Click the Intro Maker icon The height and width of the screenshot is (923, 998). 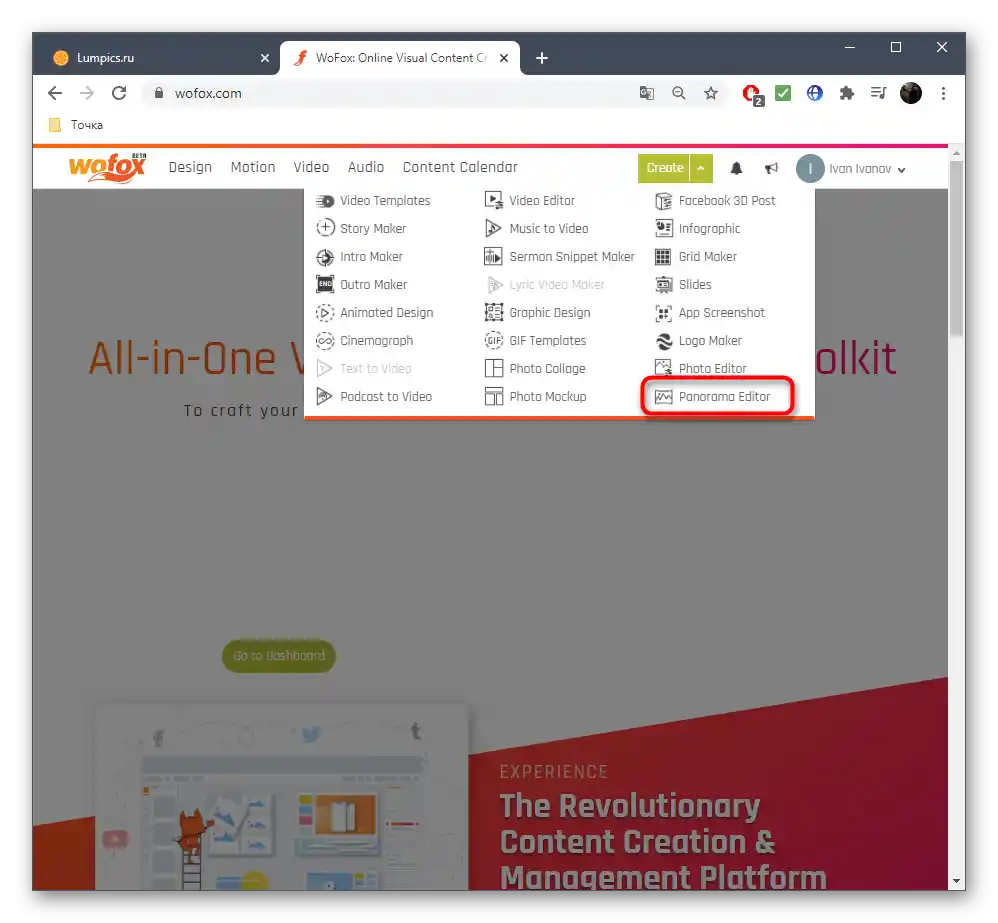click(325, 257)
